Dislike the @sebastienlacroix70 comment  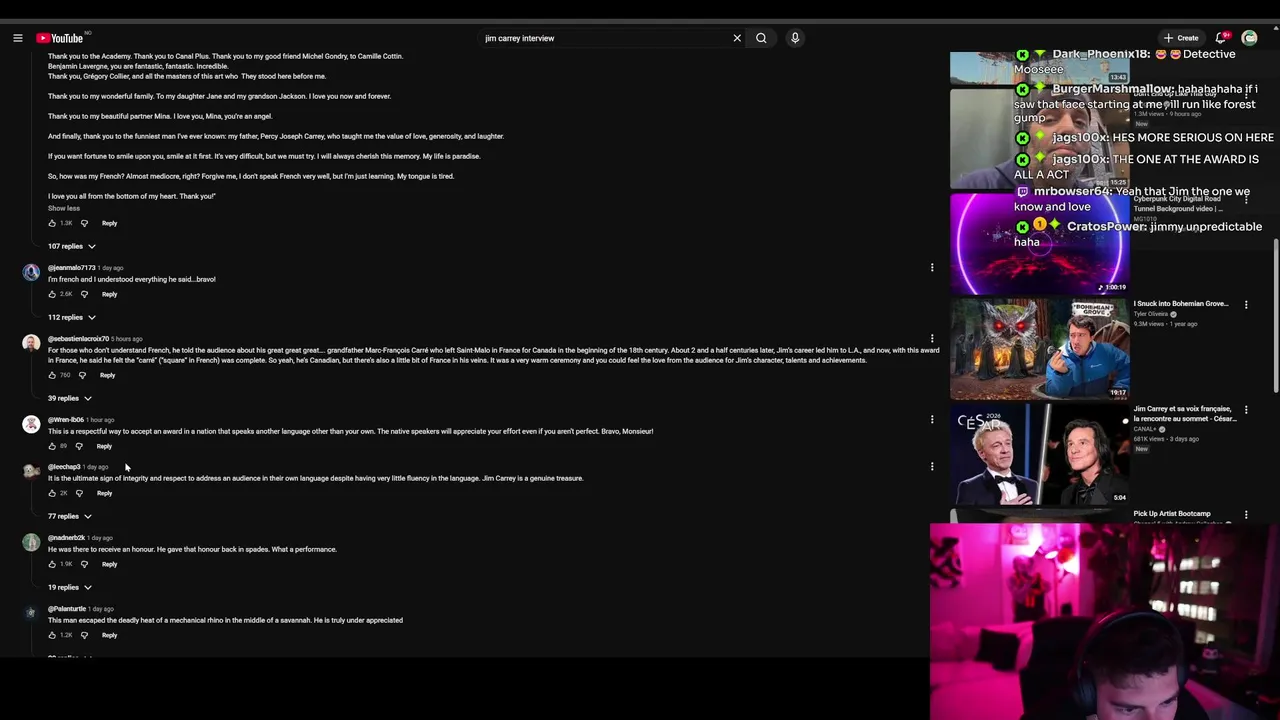pyautogui.click(x=82, y=375)
